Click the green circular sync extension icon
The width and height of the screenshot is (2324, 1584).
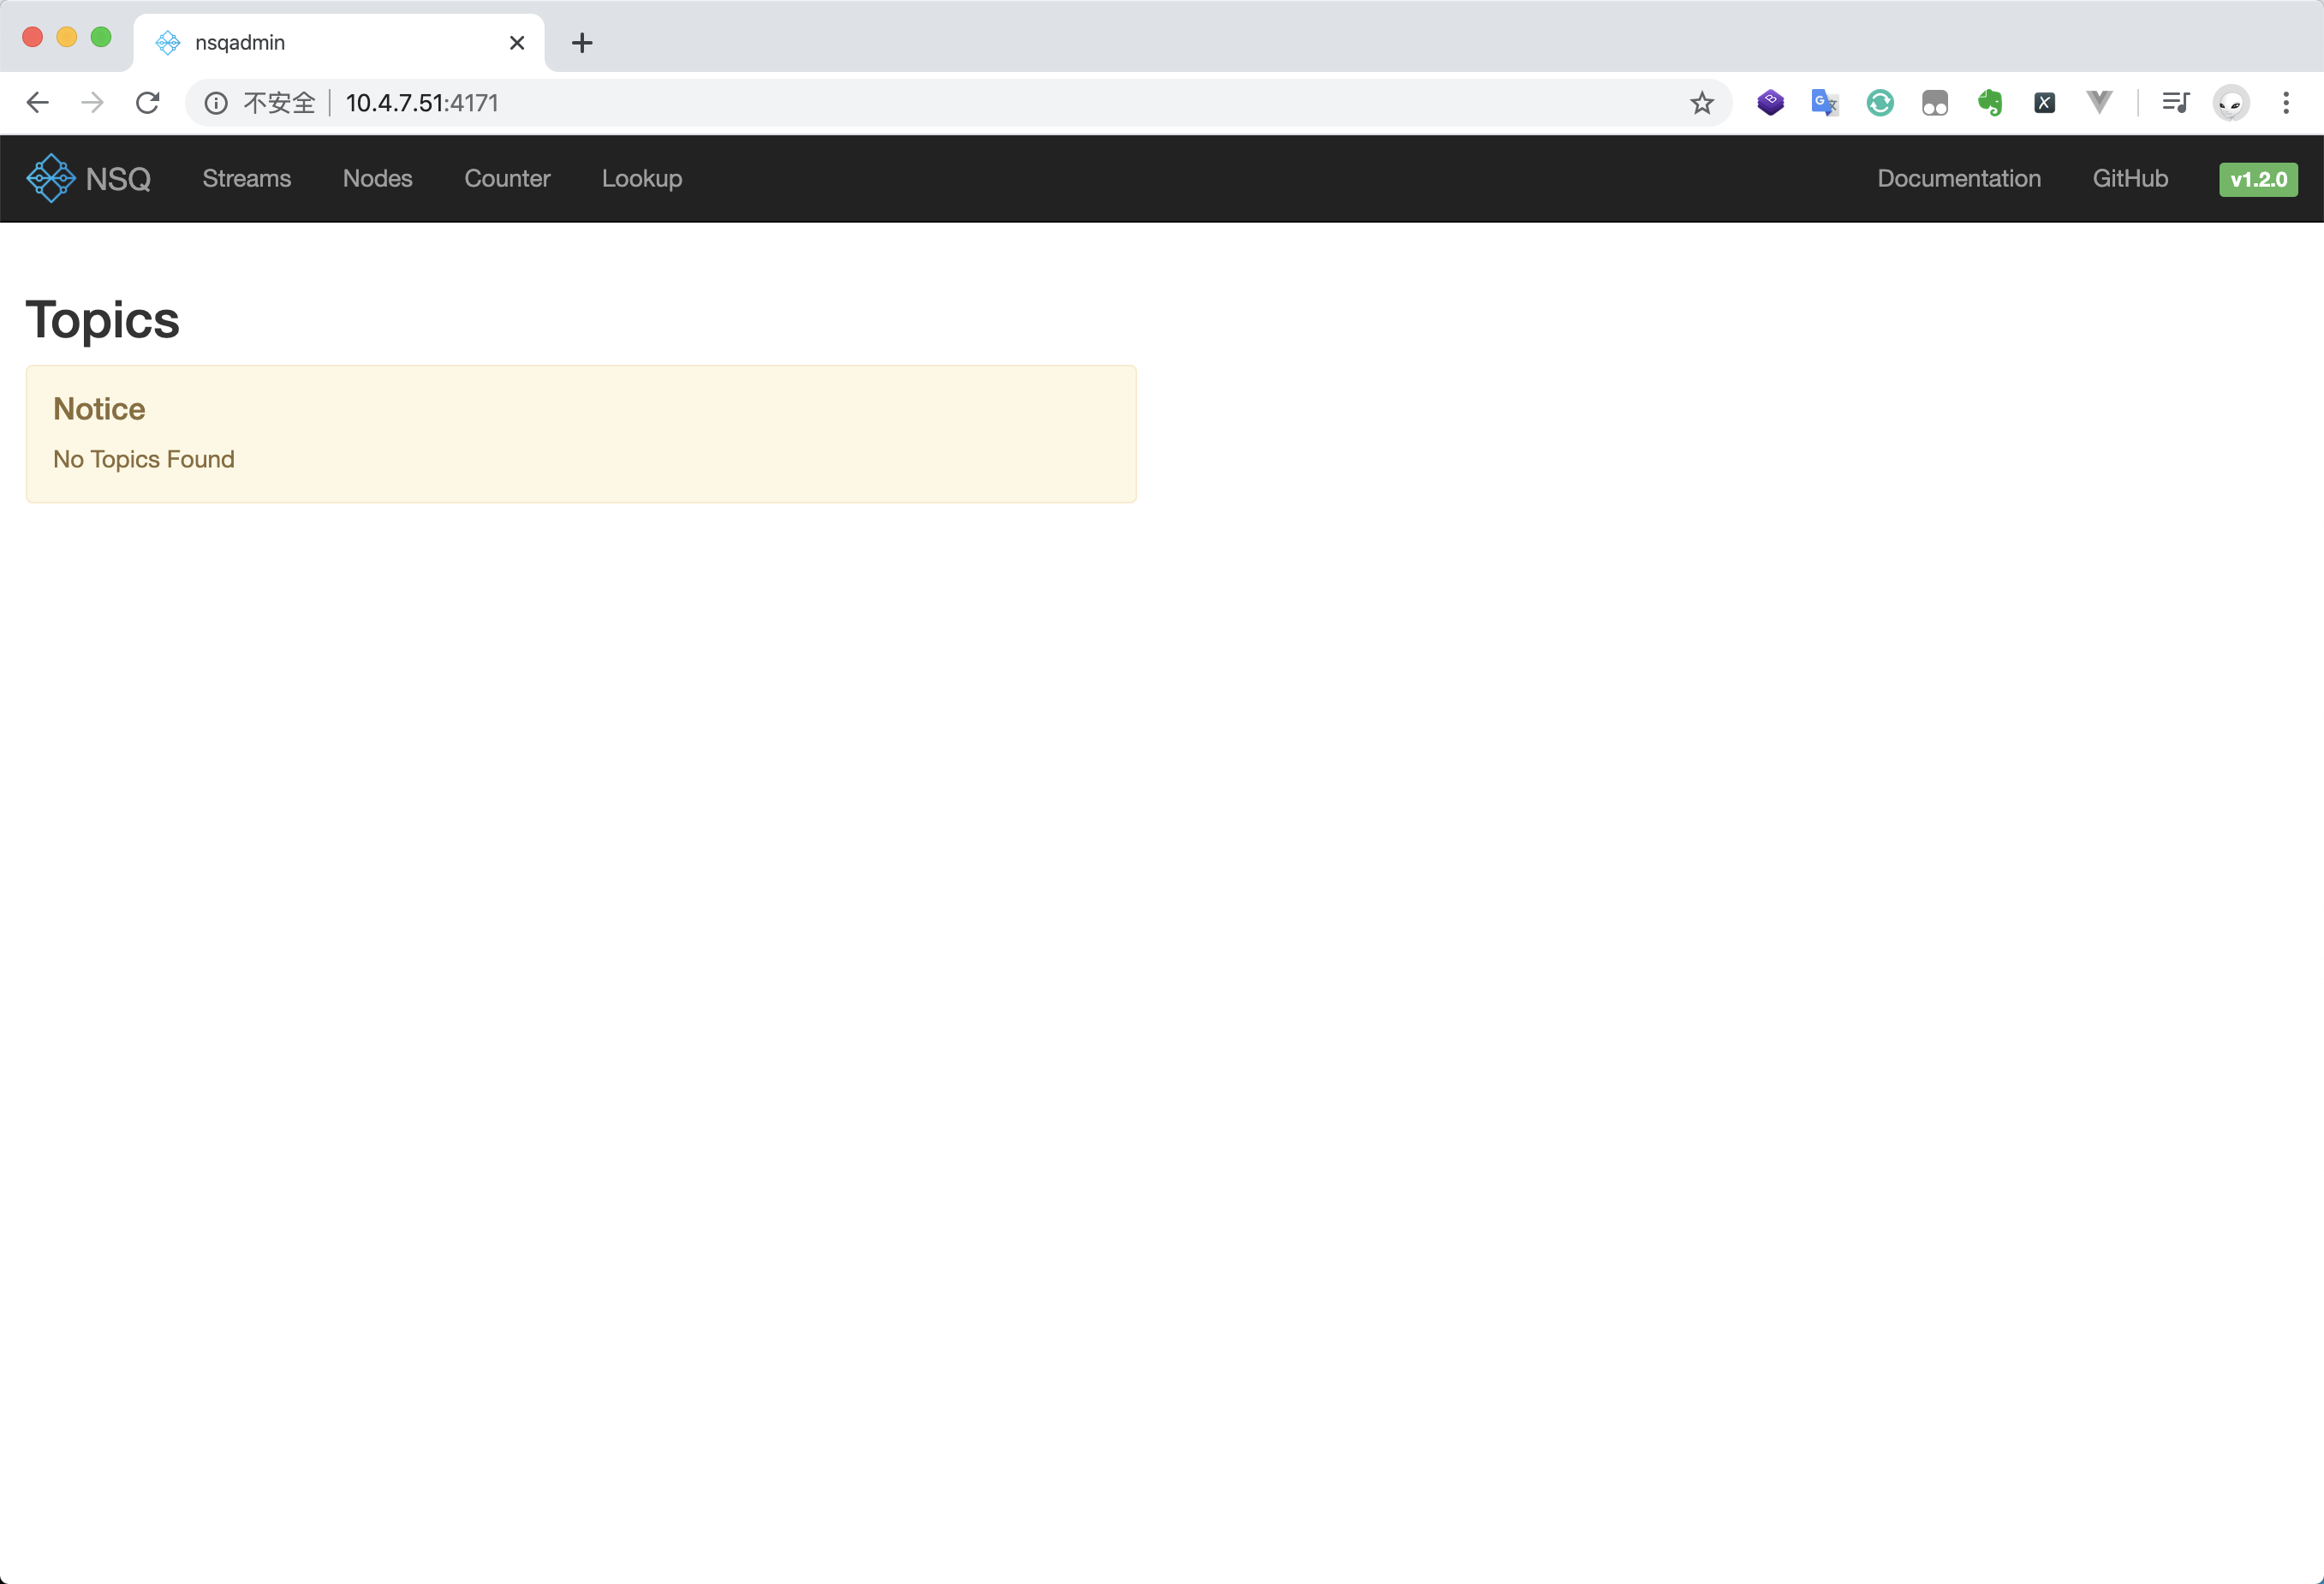point(1880,103)
